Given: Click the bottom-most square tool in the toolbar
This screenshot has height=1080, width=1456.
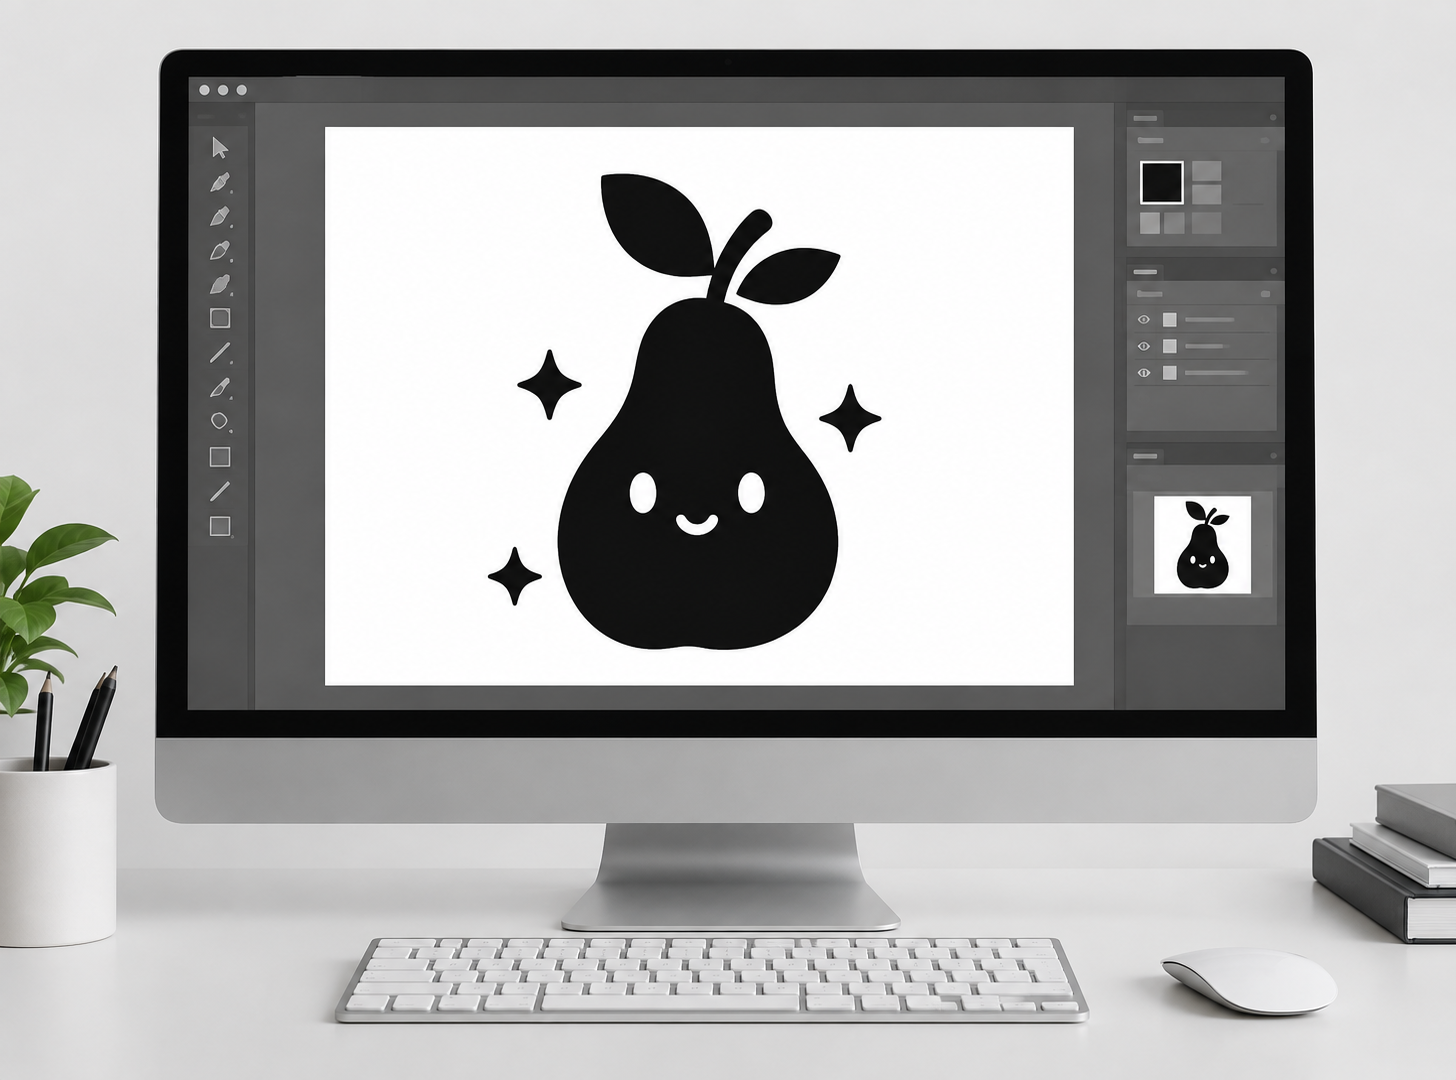Looking at the screenshot, I should pyautogui.click(x=220, y=526).
